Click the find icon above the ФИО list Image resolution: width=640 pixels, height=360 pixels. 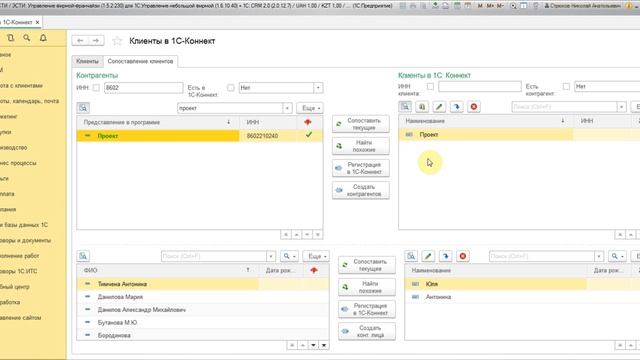click(83, 256)
